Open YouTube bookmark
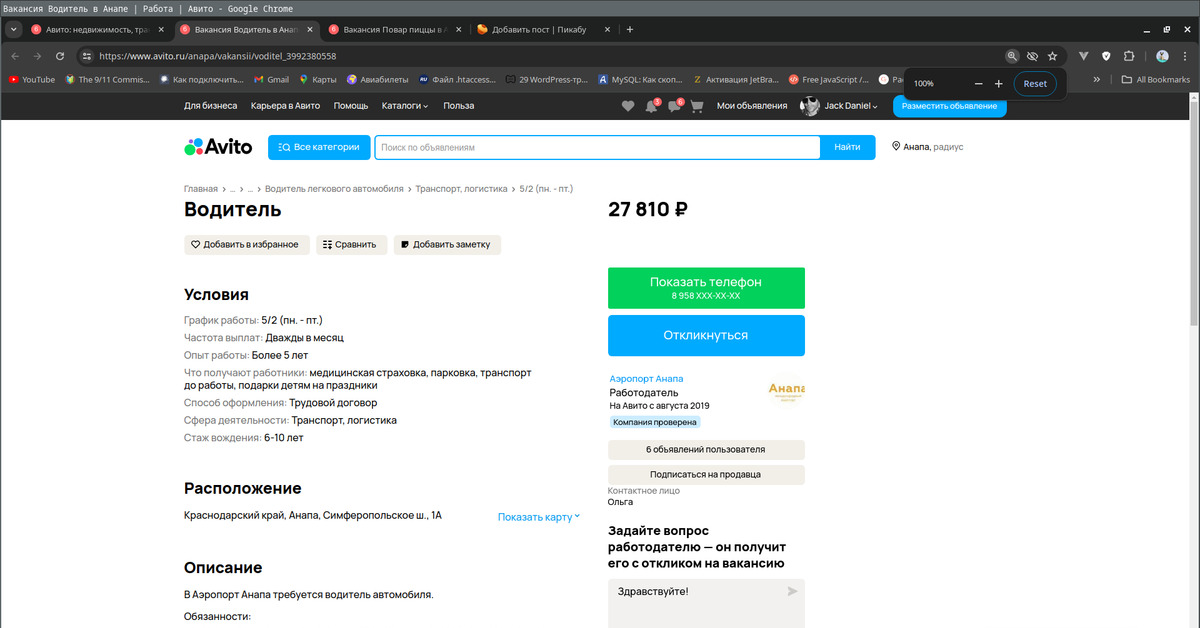Image resolution: width=1200 pixels, height=628 pixels. [x=32, y=79]
